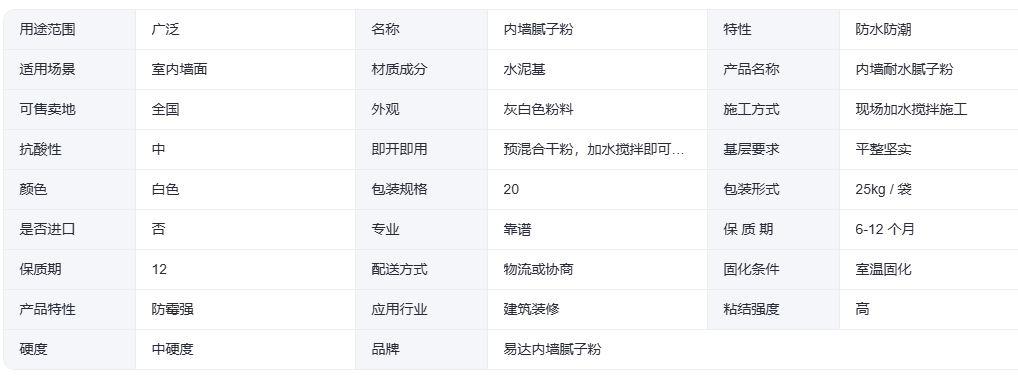1018x385 pixels.
Task: Select the 6-12 个月 shelf life value
Action: click(x=885, y=229)
